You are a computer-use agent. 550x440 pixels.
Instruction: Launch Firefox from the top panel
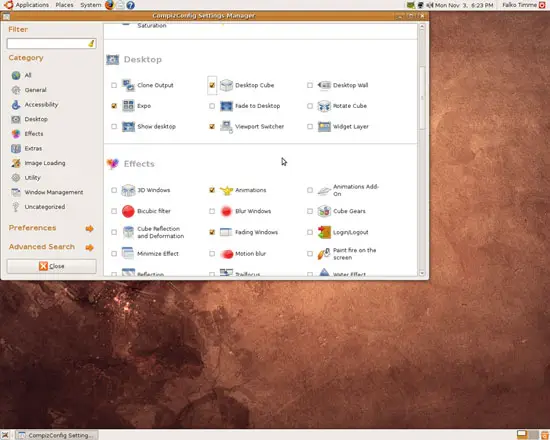(x=109, y=5)
